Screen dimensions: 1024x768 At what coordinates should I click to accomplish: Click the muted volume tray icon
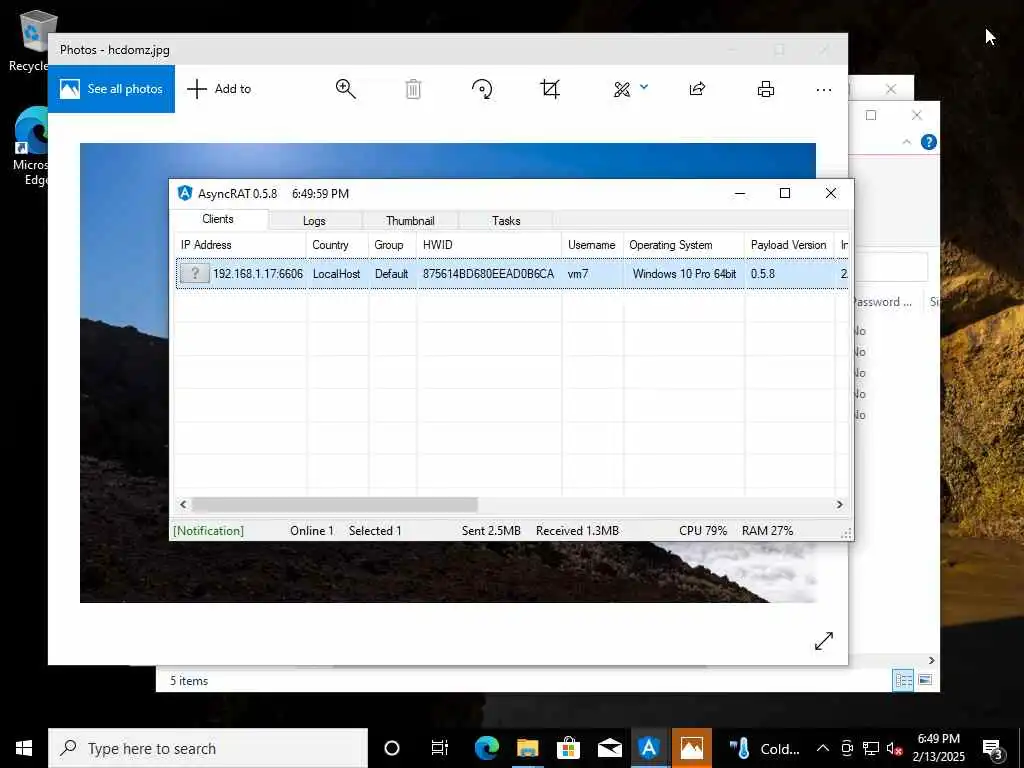tap(895, 748)
